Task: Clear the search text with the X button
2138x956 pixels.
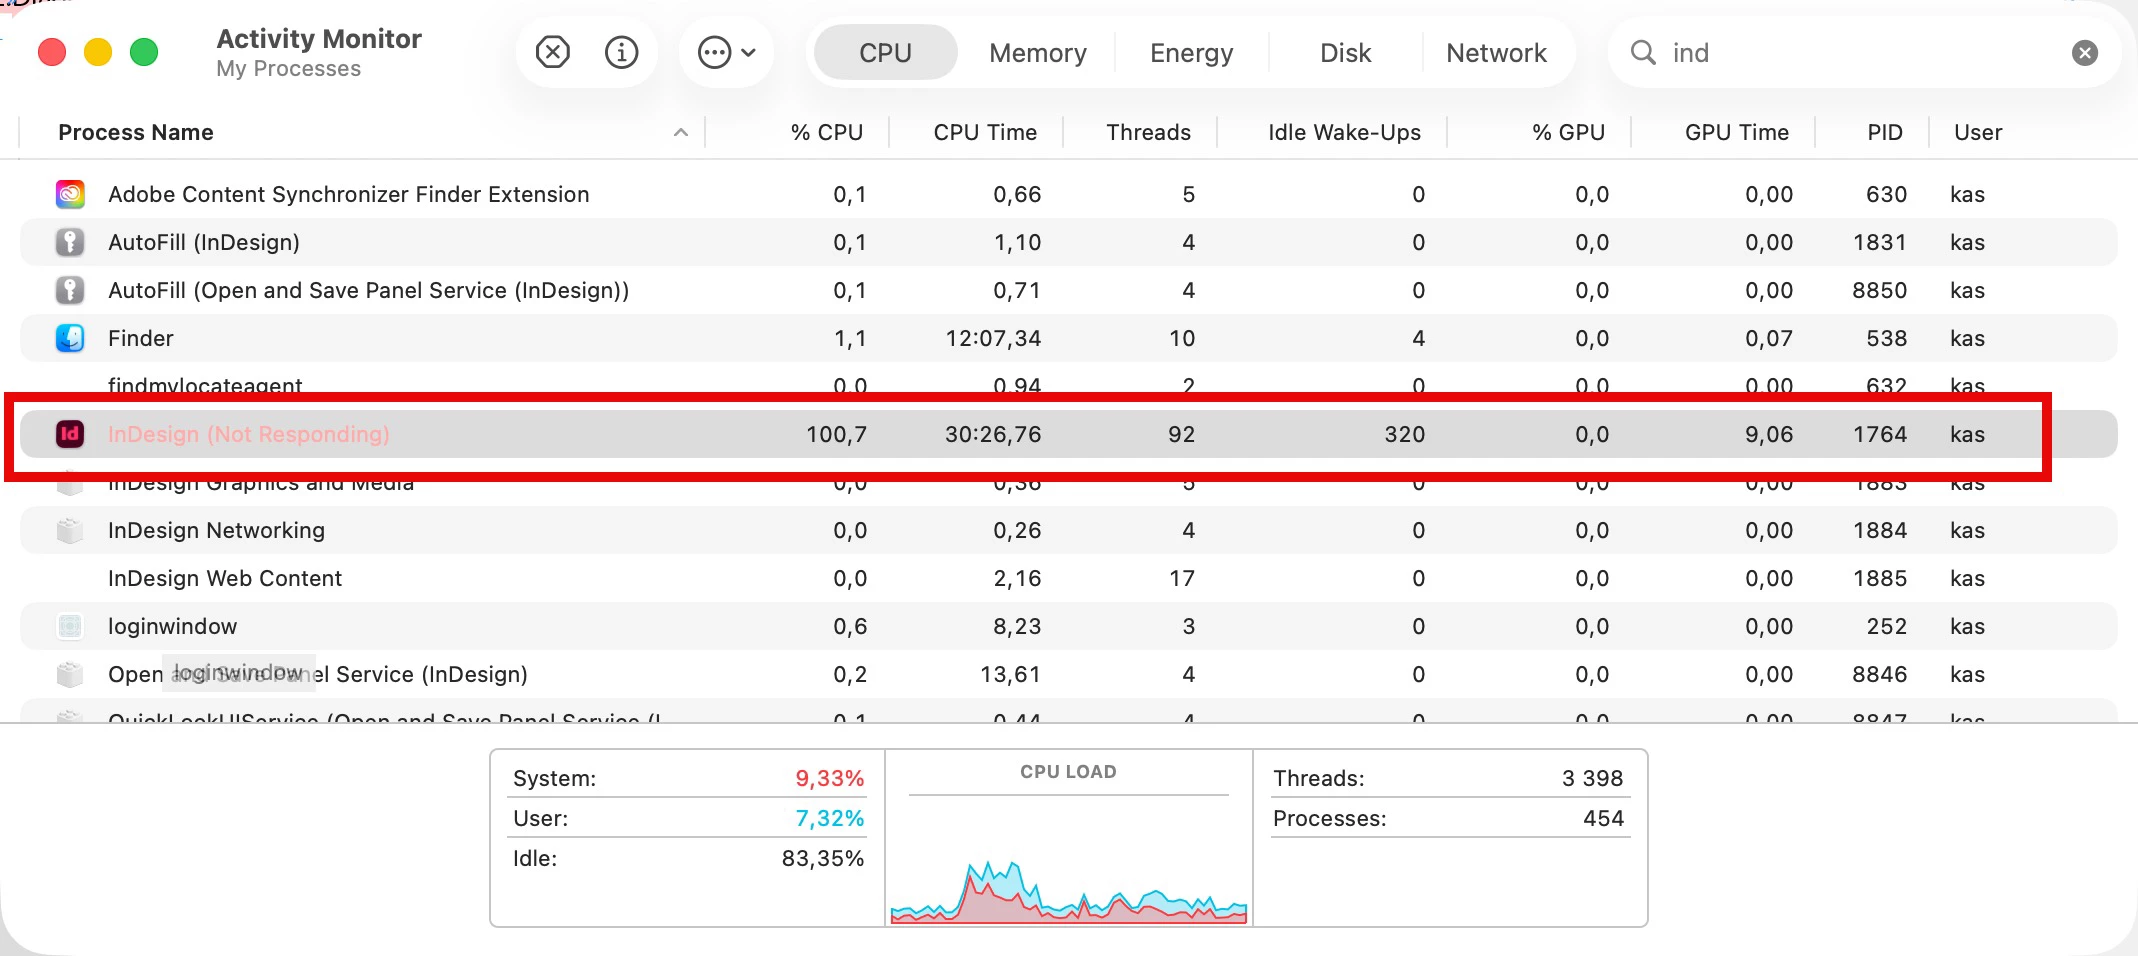Action: coord(2085,53)
